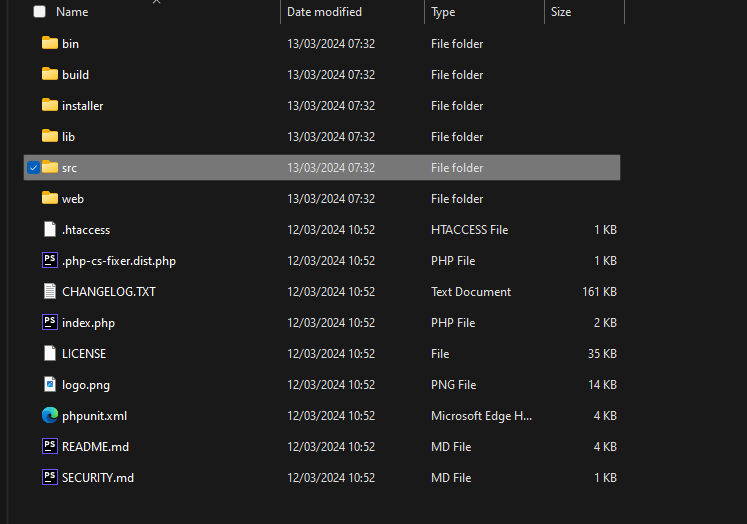Uncheck the src folder checkbox
This screenshot has width=747, height=524.
33,168
